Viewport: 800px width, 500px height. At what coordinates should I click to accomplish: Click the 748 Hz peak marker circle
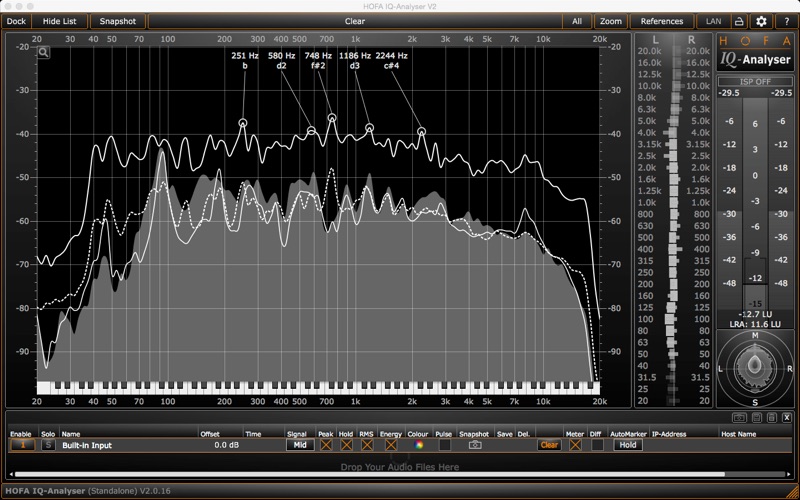click(x=332, y=118)
